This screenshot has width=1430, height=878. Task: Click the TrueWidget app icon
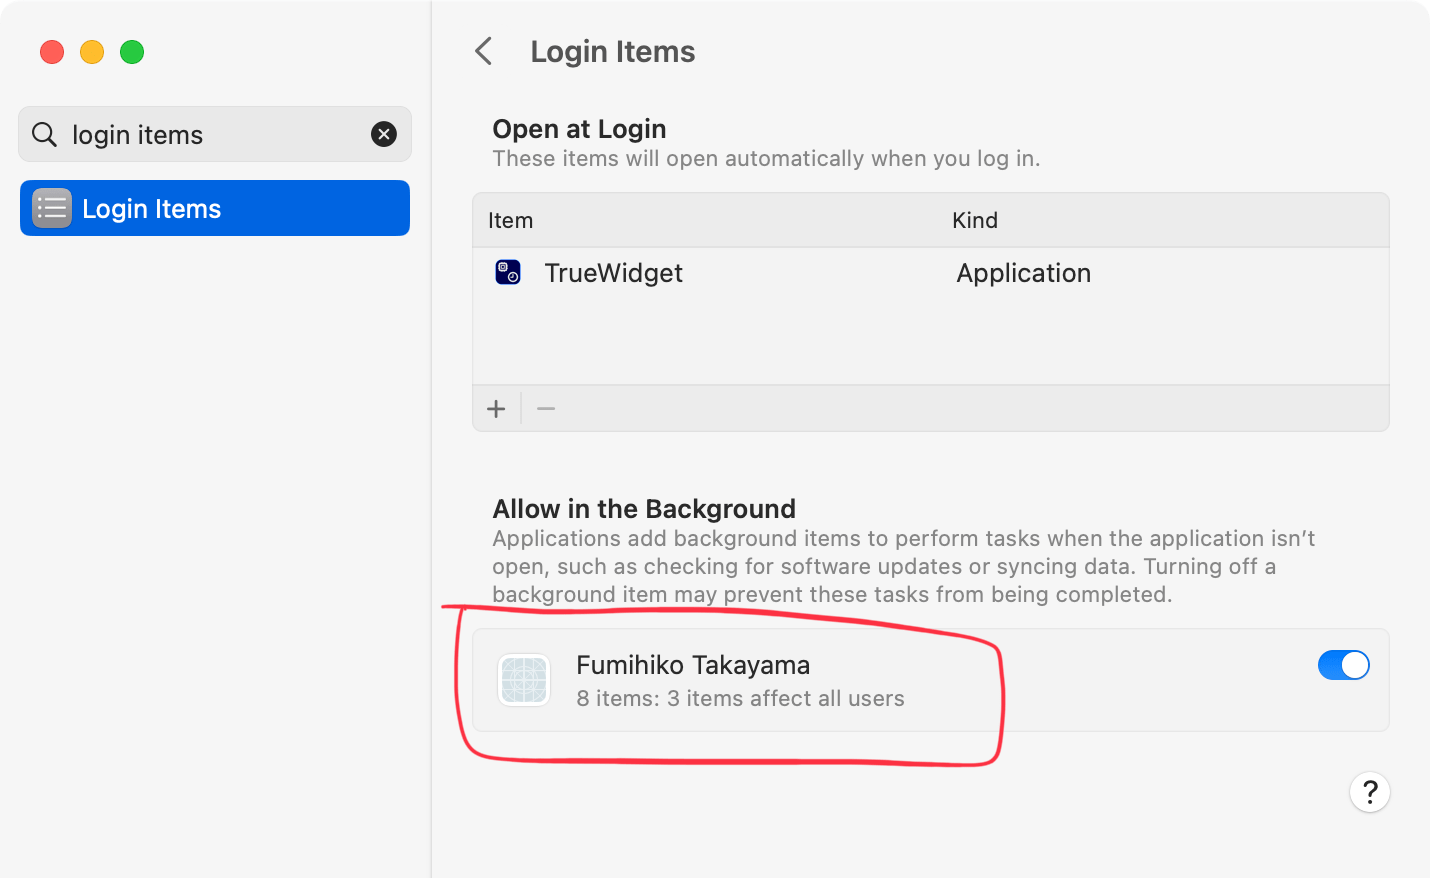tap(508, 272)
